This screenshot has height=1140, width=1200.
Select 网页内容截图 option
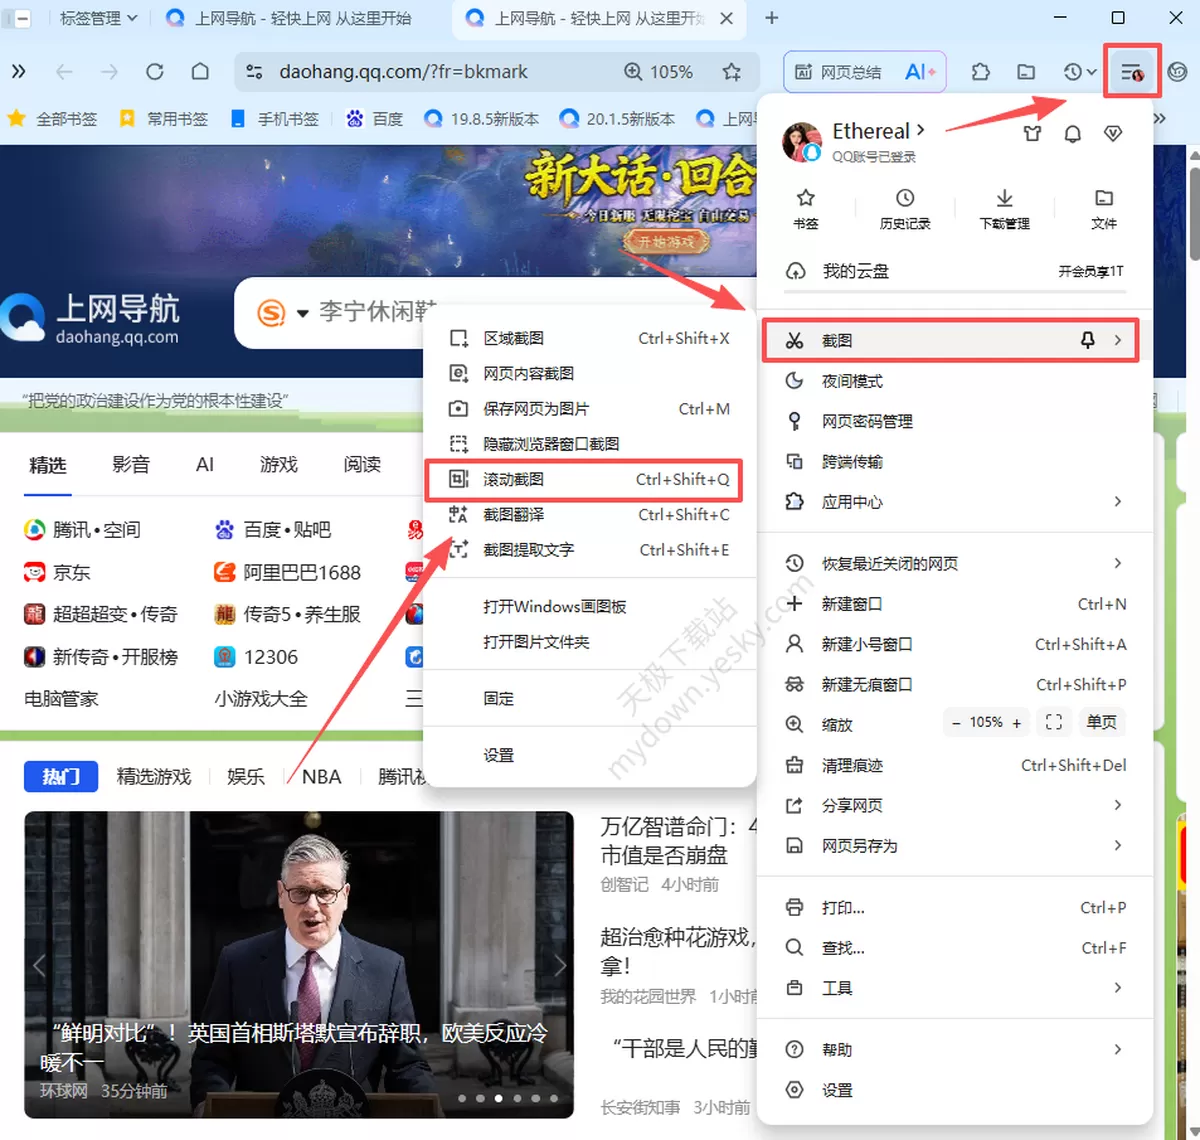click(x=590, y=373)
